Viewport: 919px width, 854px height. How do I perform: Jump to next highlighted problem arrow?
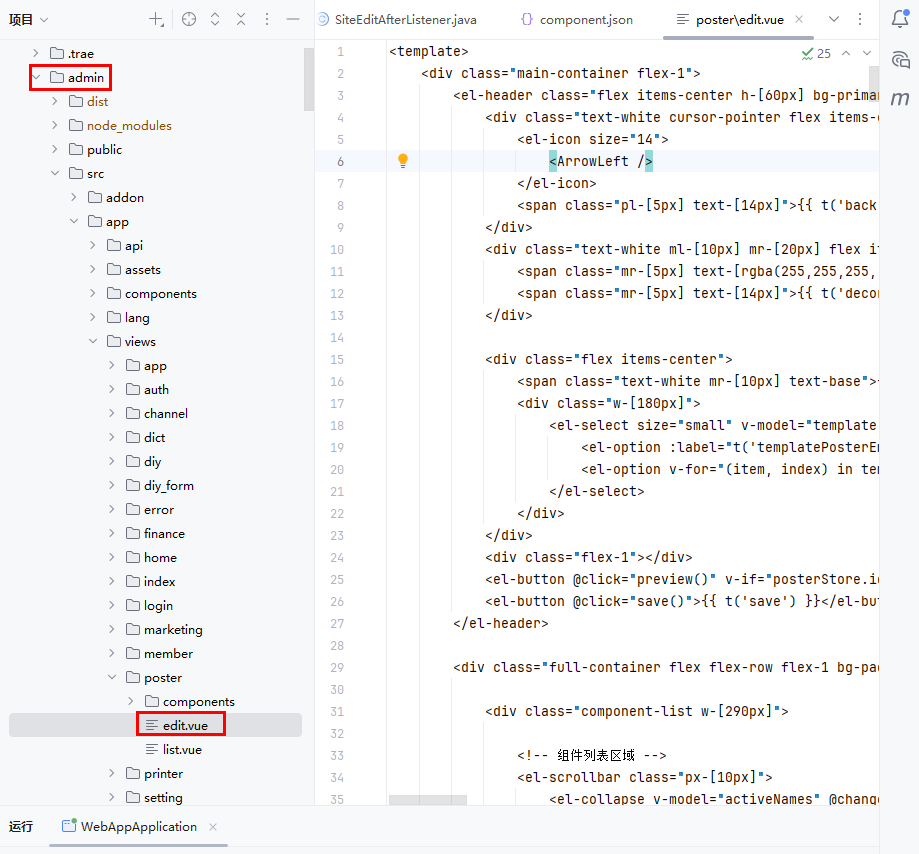[x=867, y=53]
